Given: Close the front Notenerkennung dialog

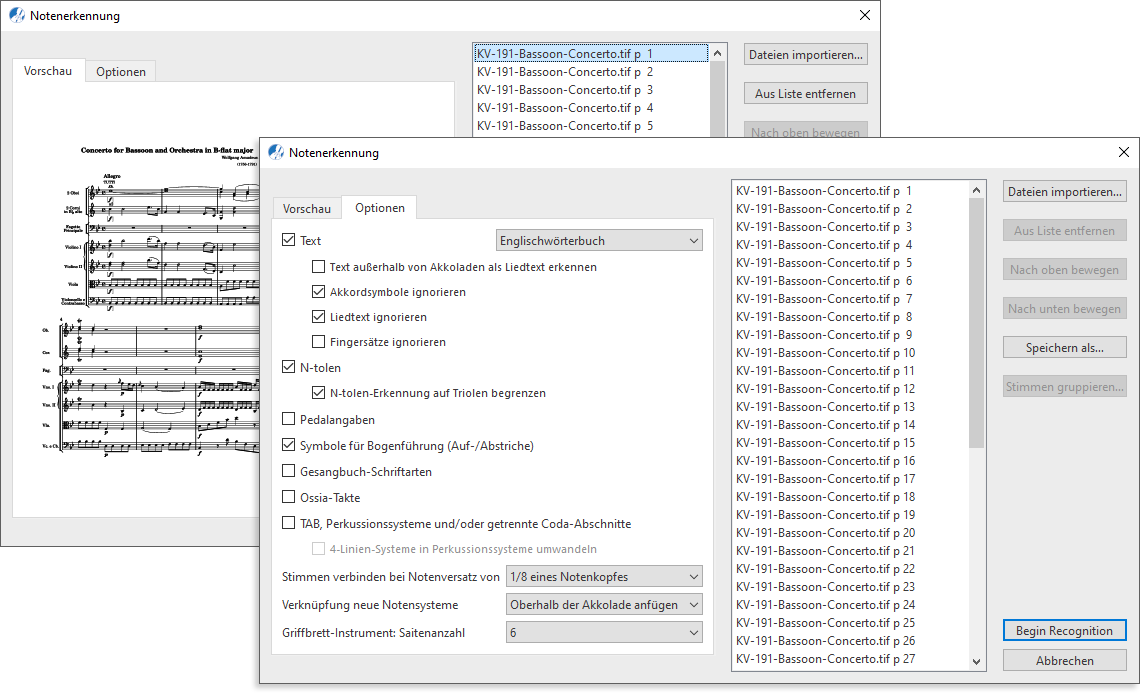Looking at the screenshot, I should click(1124, 153).
